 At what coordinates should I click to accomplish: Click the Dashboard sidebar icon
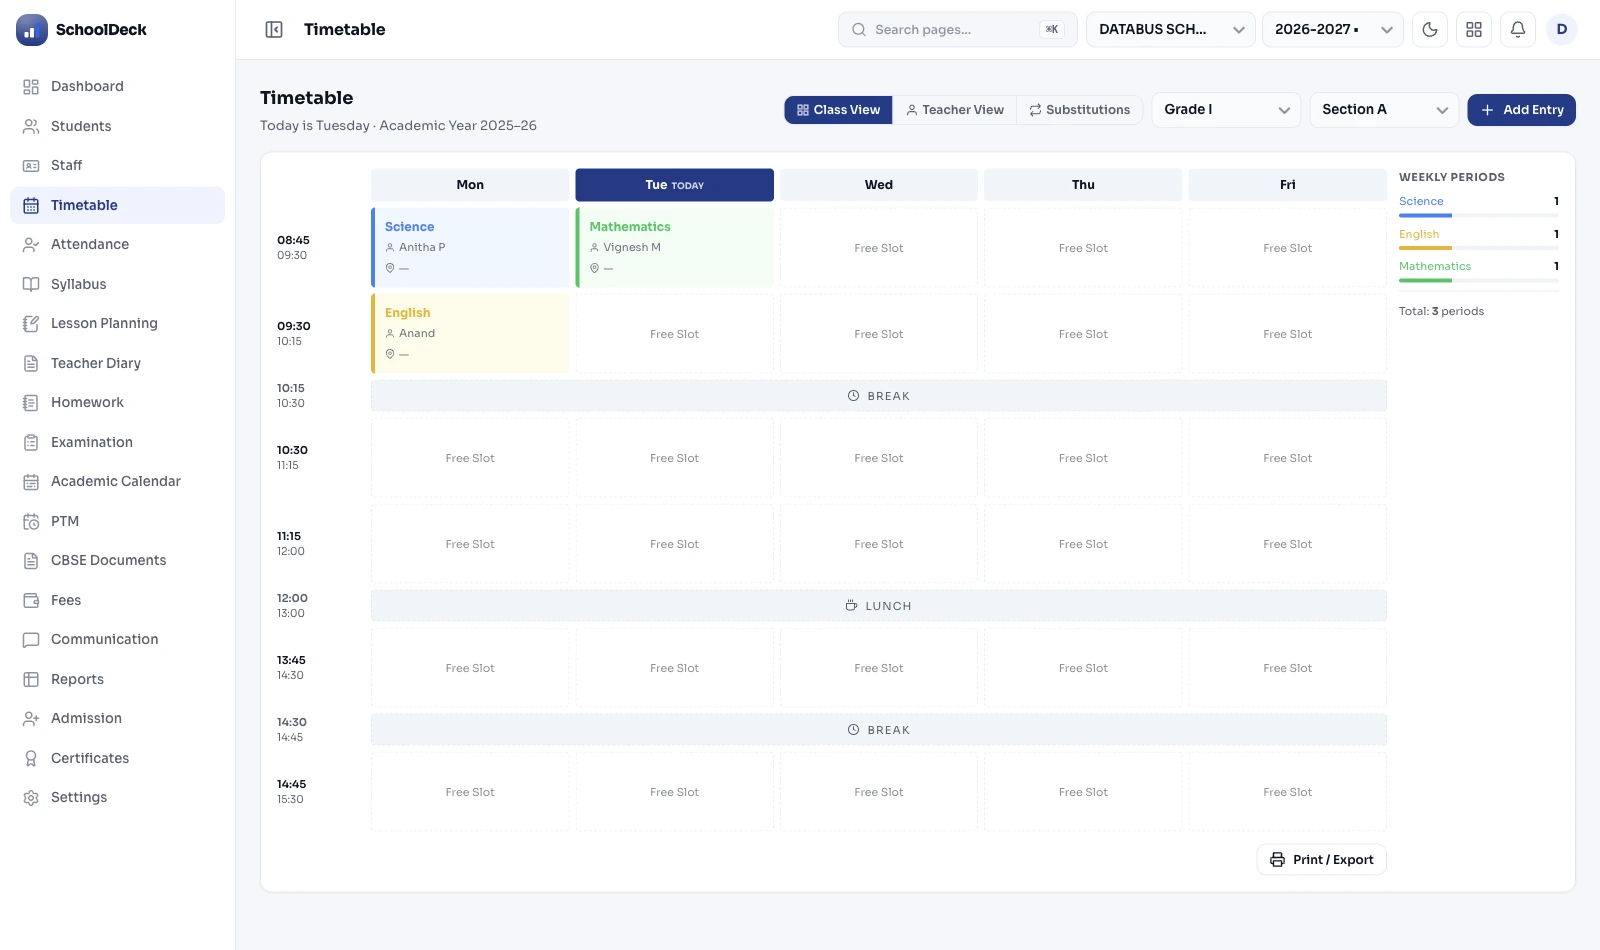(31, 87)
